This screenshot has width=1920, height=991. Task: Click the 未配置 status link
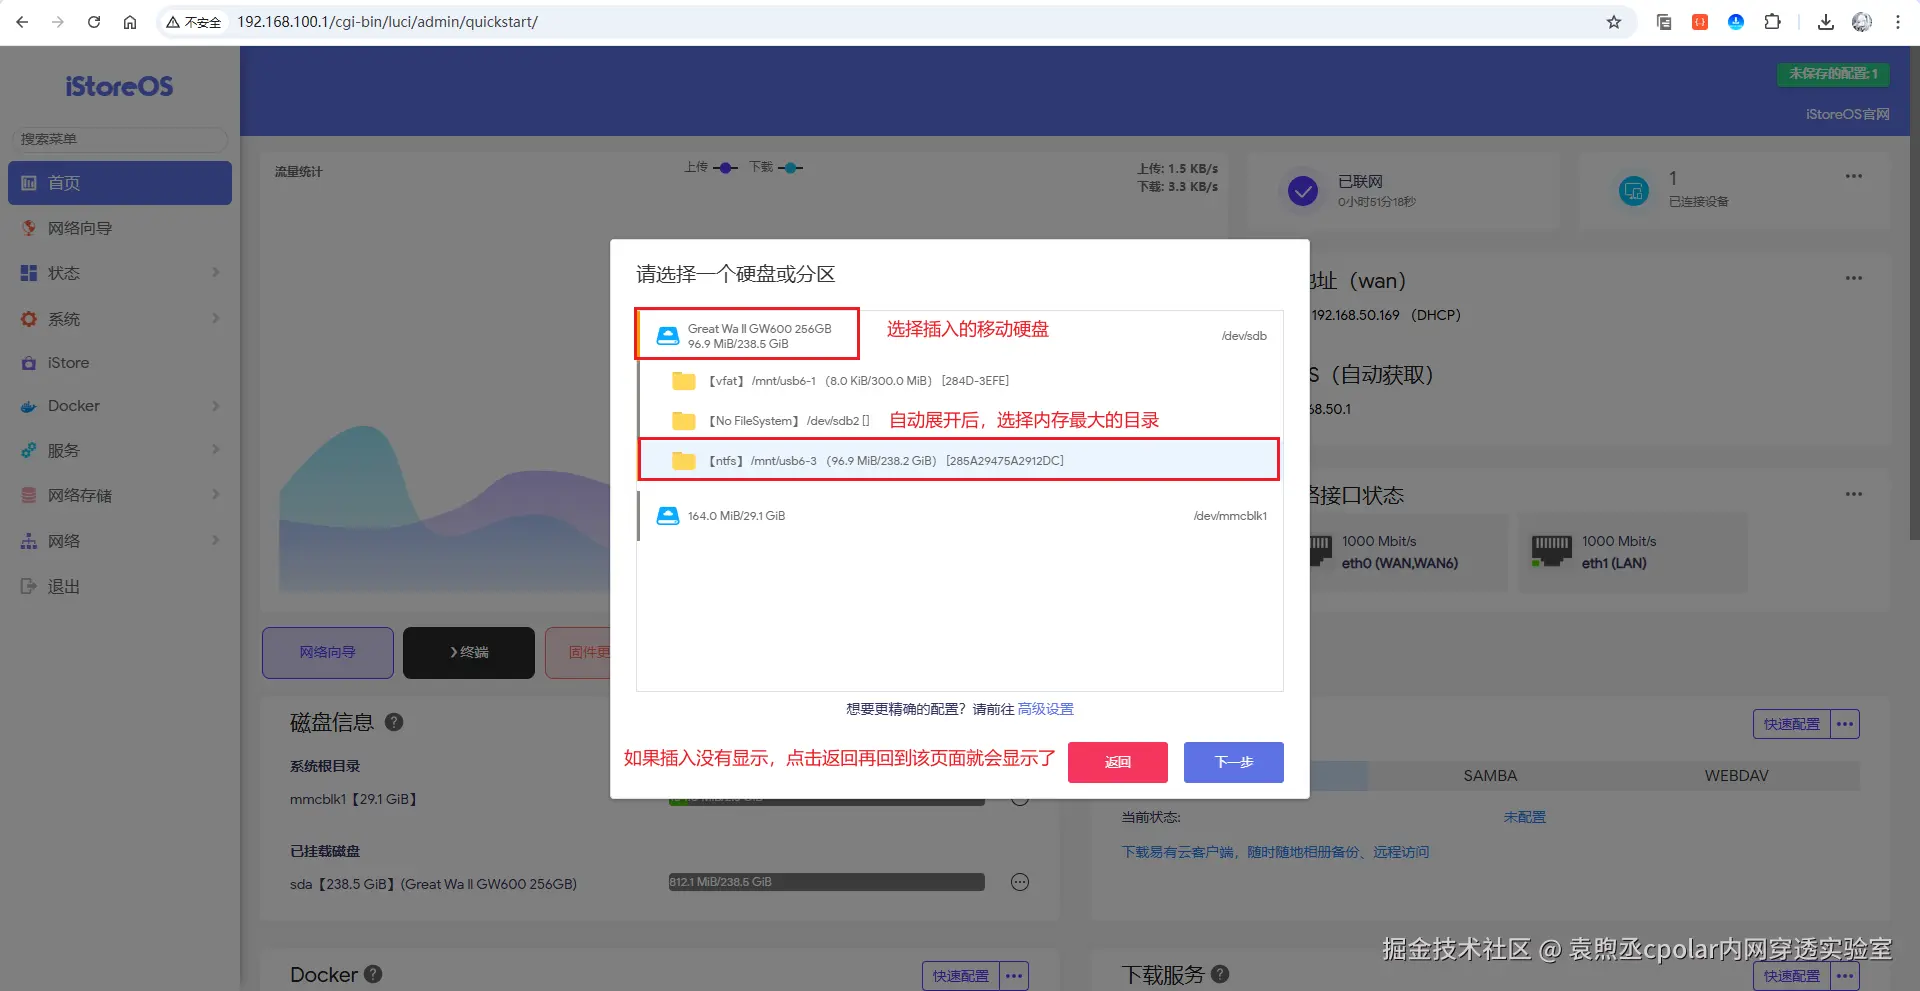coord(1525,817)
